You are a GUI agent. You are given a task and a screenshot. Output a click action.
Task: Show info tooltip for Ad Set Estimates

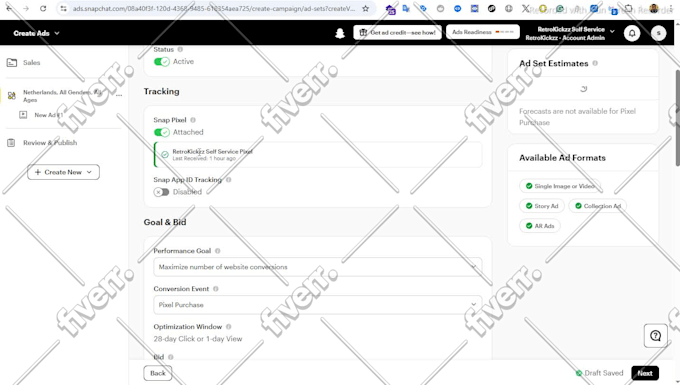point(595,63)
